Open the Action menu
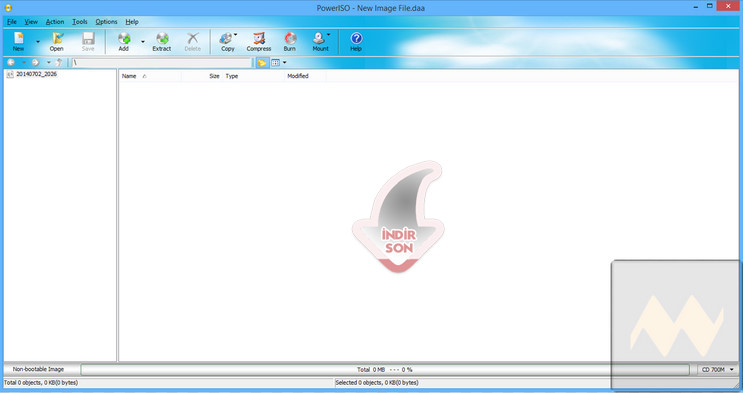Viewport: 743px width, 393px height. (x=54, y=22)
